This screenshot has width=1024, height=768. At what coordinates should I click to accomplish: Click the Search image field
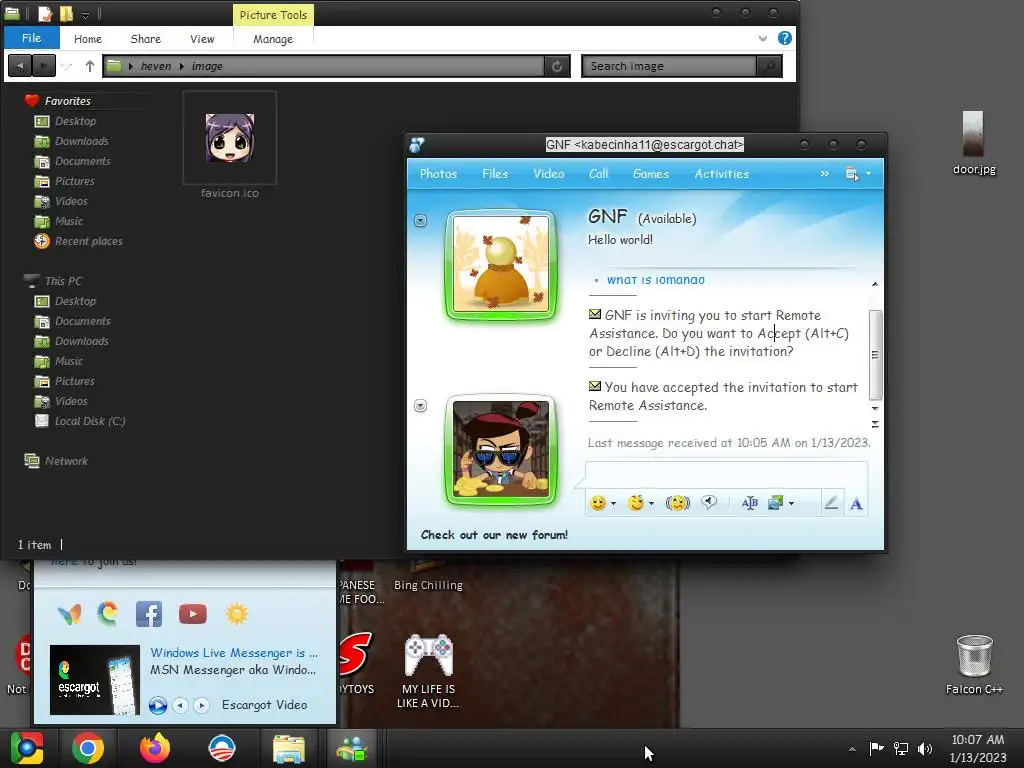pyautogui.click(x=669, y=66)
